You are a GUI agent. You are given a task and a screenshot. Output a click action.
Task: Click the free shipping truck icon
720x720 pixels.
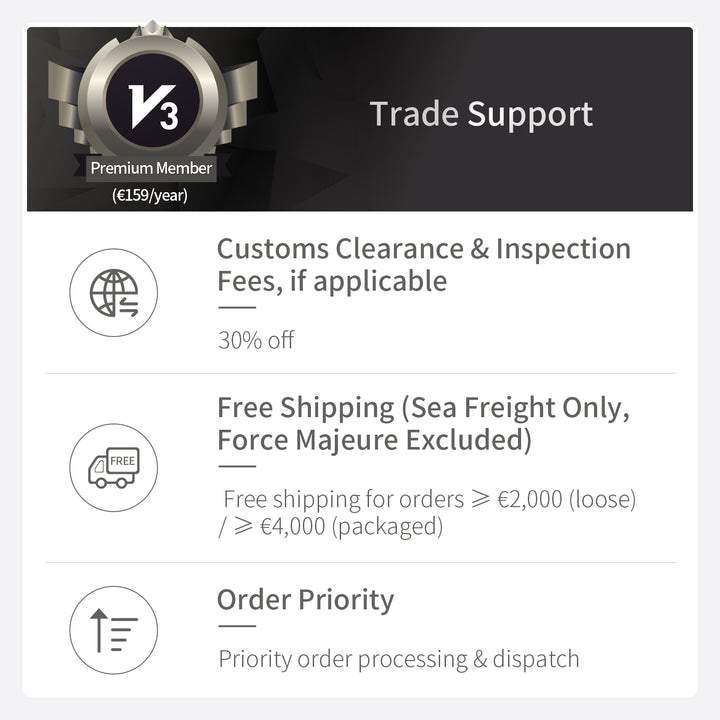[x=113, y=467]
